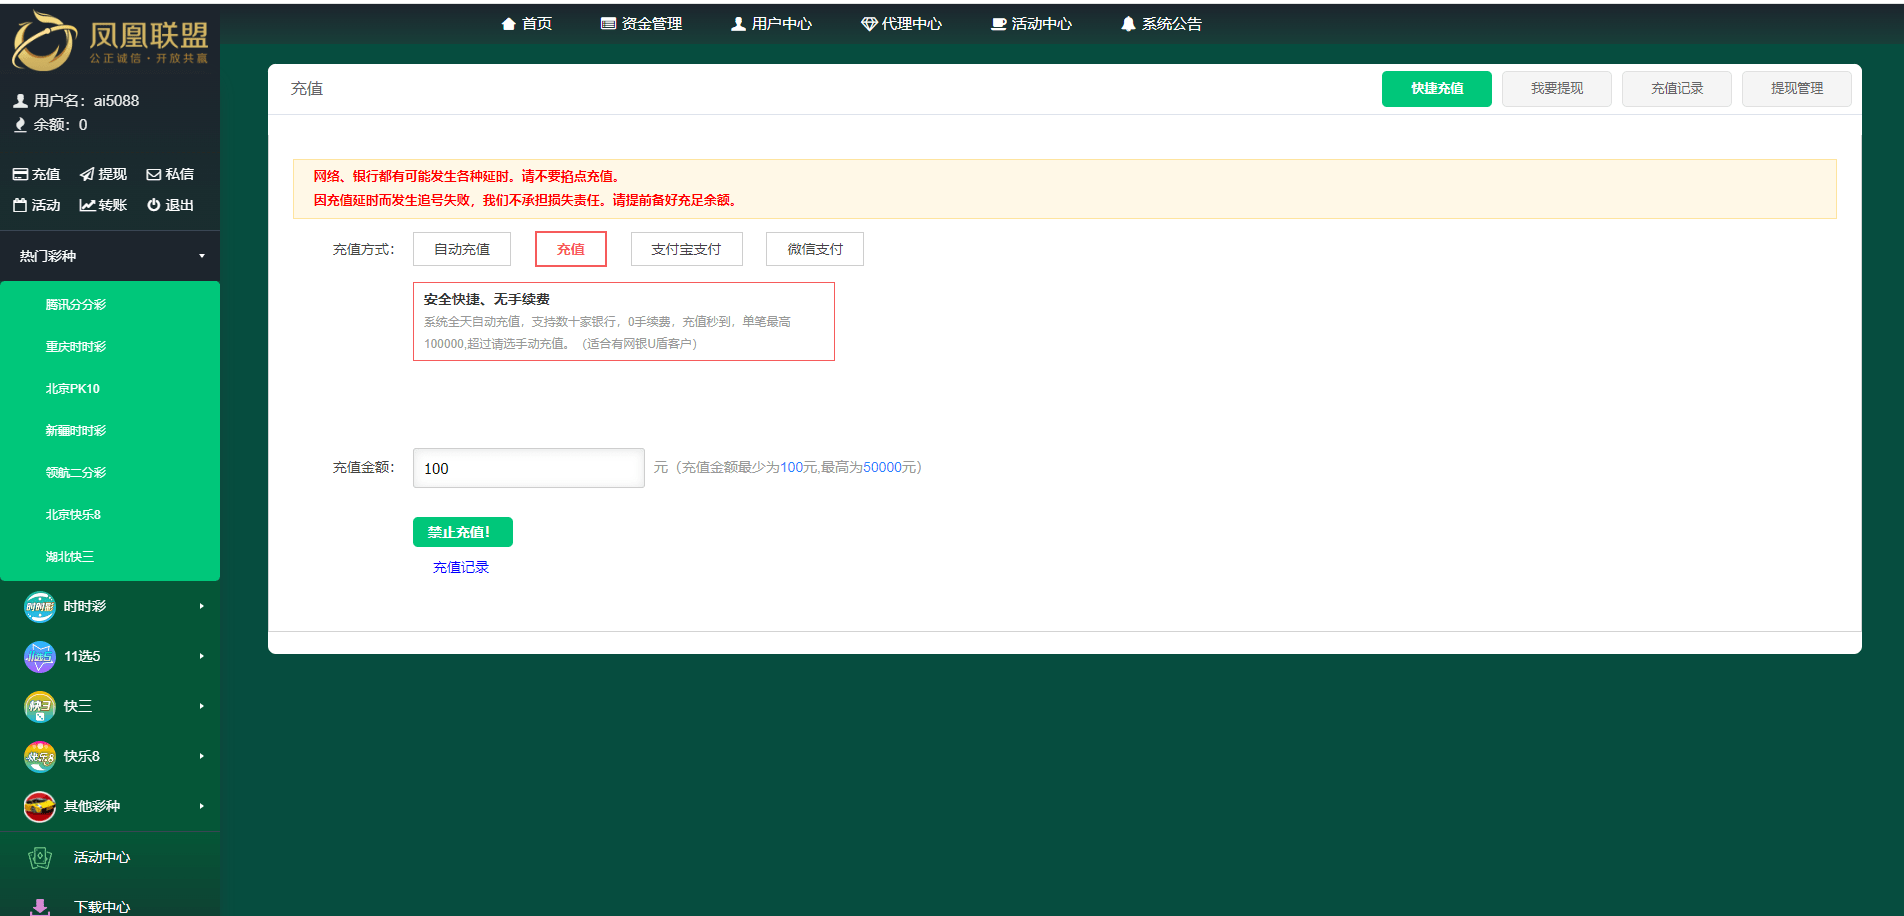1904x916 pixels.
Task: Click username text ai5088
Action: pyautogui.click(x=117, y=101)
